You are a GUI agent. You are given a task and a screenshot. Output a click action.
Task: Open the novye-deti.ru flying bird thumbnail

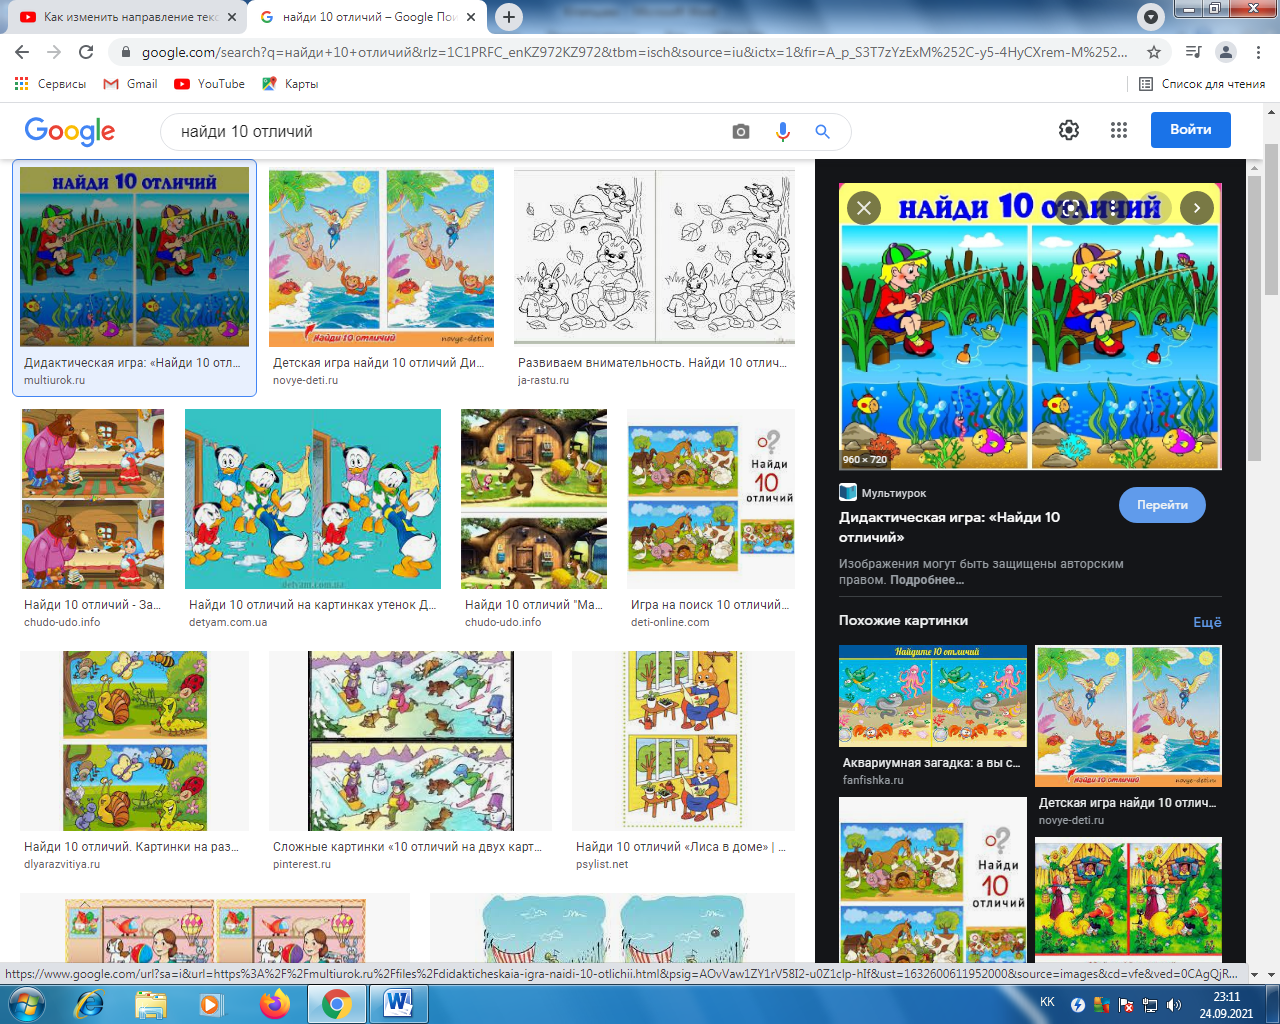[x=382, y=258]
